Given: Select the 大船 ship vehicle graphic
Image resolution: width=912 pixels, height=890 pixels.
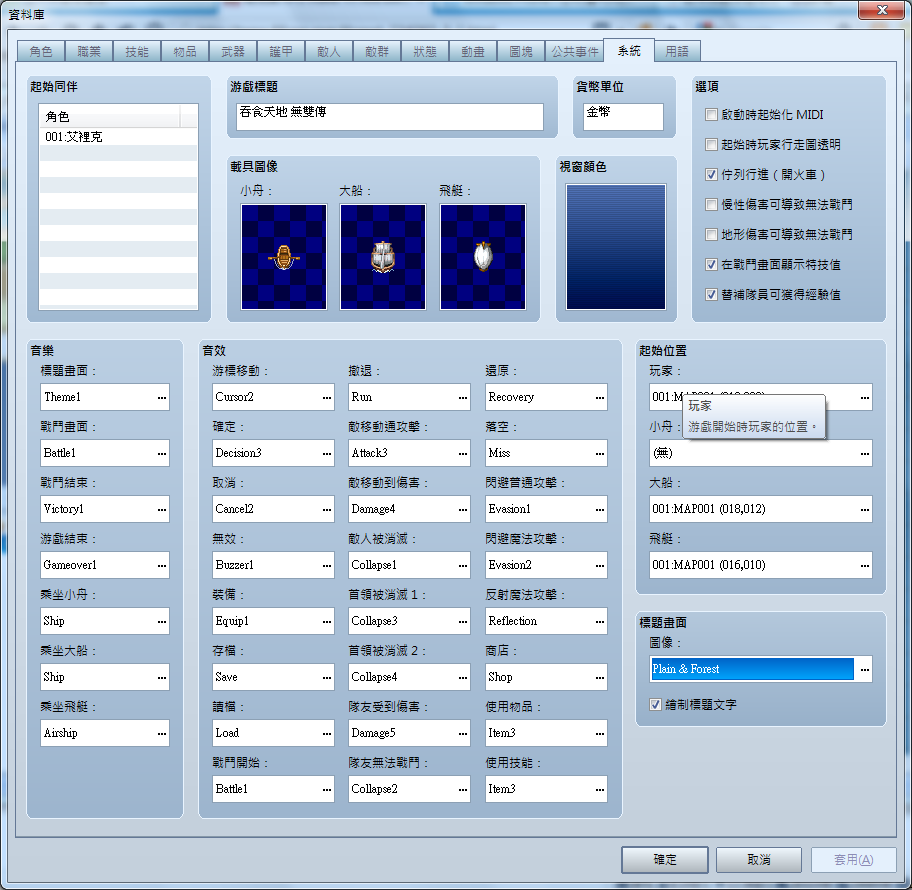Looking at the screenshot, I should click(383, 257).
